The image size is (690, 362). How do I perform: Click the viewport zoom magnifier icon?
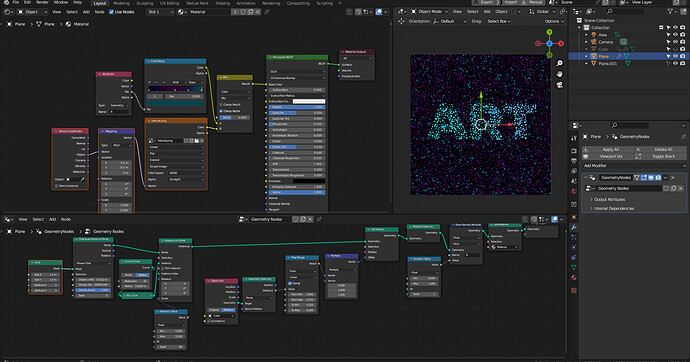[559, 64]
